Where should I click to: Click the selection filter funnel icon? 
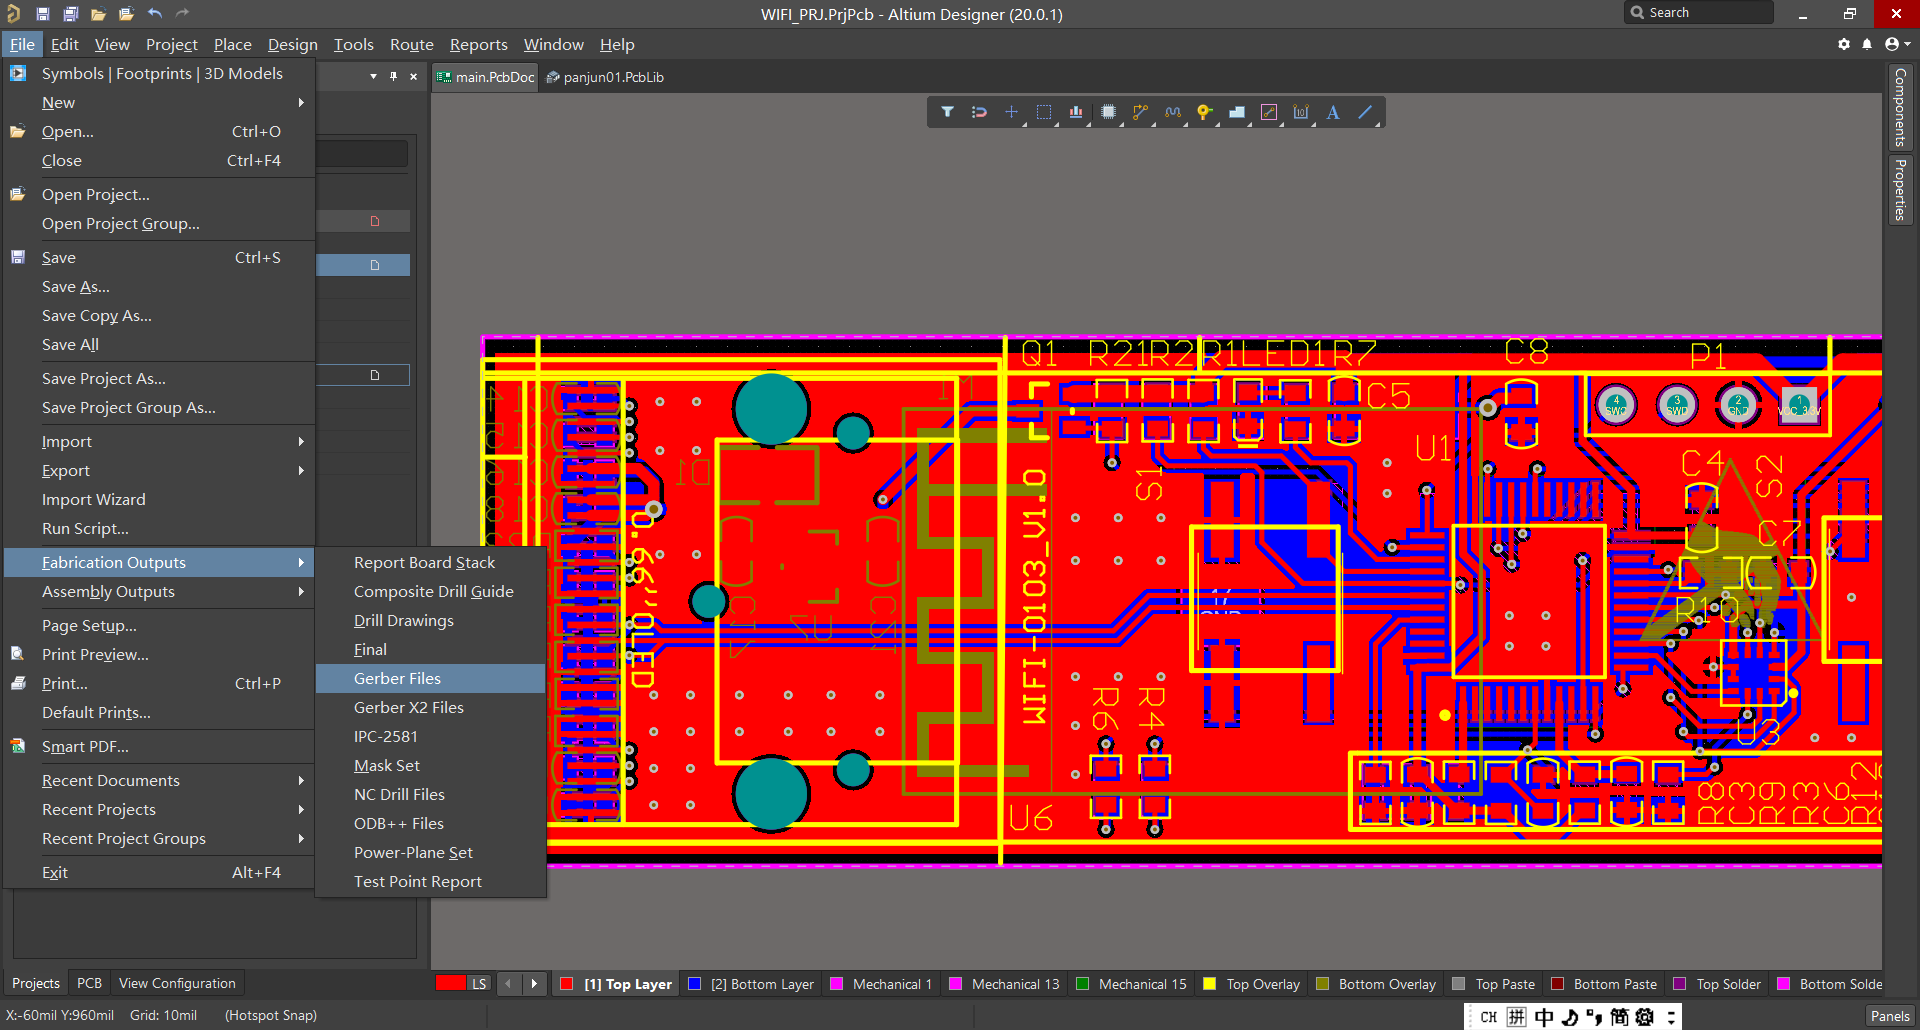[946, 112]
